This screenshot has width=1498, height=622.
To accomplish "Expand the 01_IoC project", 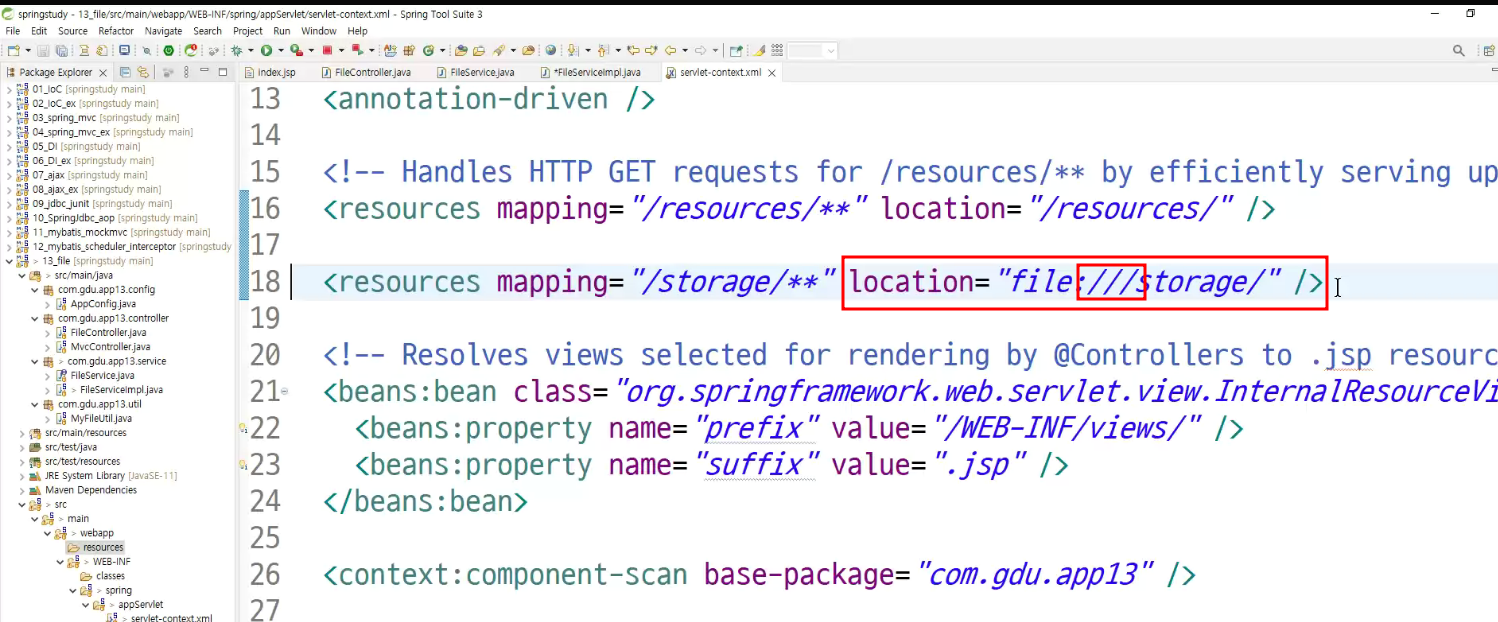I will 9,89.
